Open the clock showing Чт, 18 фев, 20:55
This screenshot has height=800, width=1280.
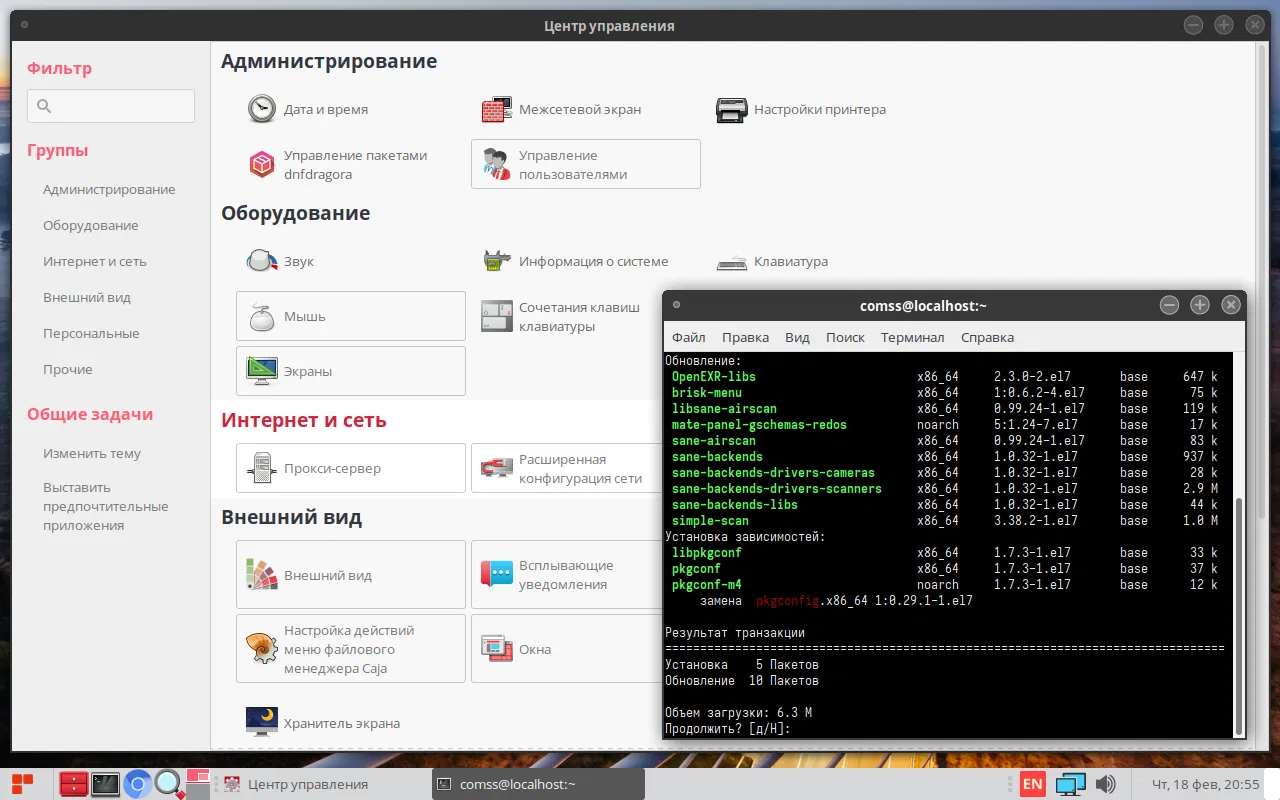pos(1206,784)
